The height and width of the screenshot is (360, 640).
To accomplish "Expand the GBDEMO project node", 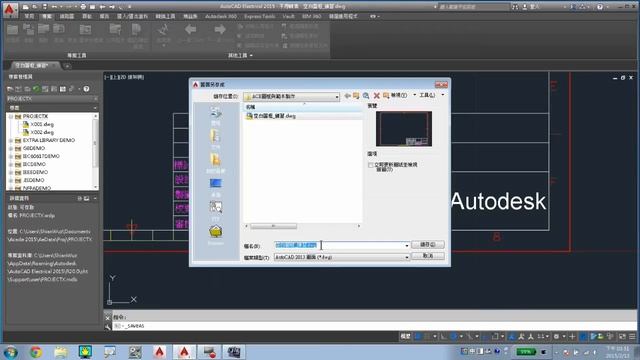I will tap(11, 149).
